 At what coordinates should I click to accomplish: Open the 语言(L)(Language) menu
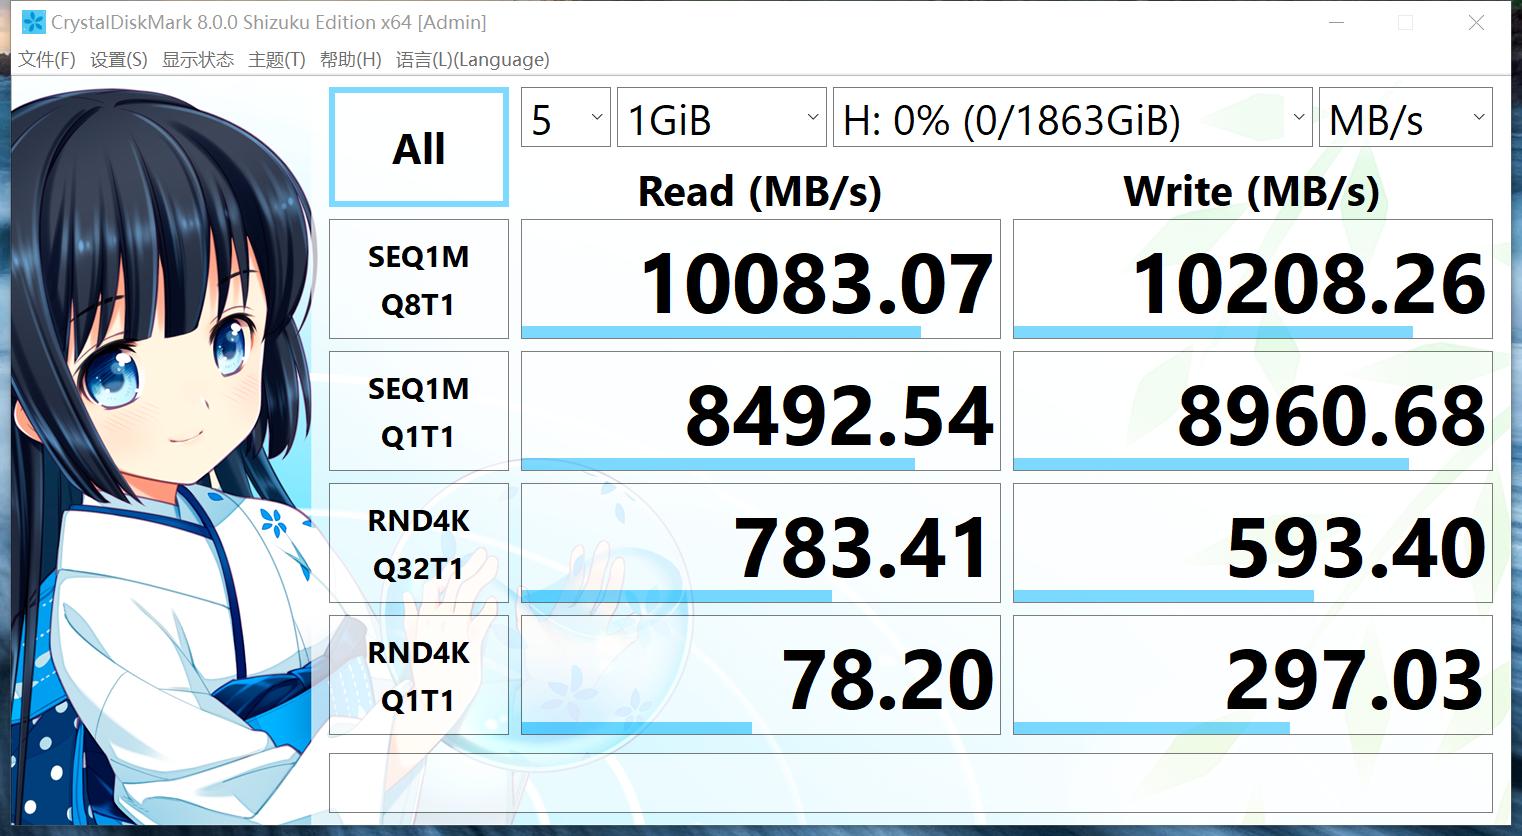[473, 60]
